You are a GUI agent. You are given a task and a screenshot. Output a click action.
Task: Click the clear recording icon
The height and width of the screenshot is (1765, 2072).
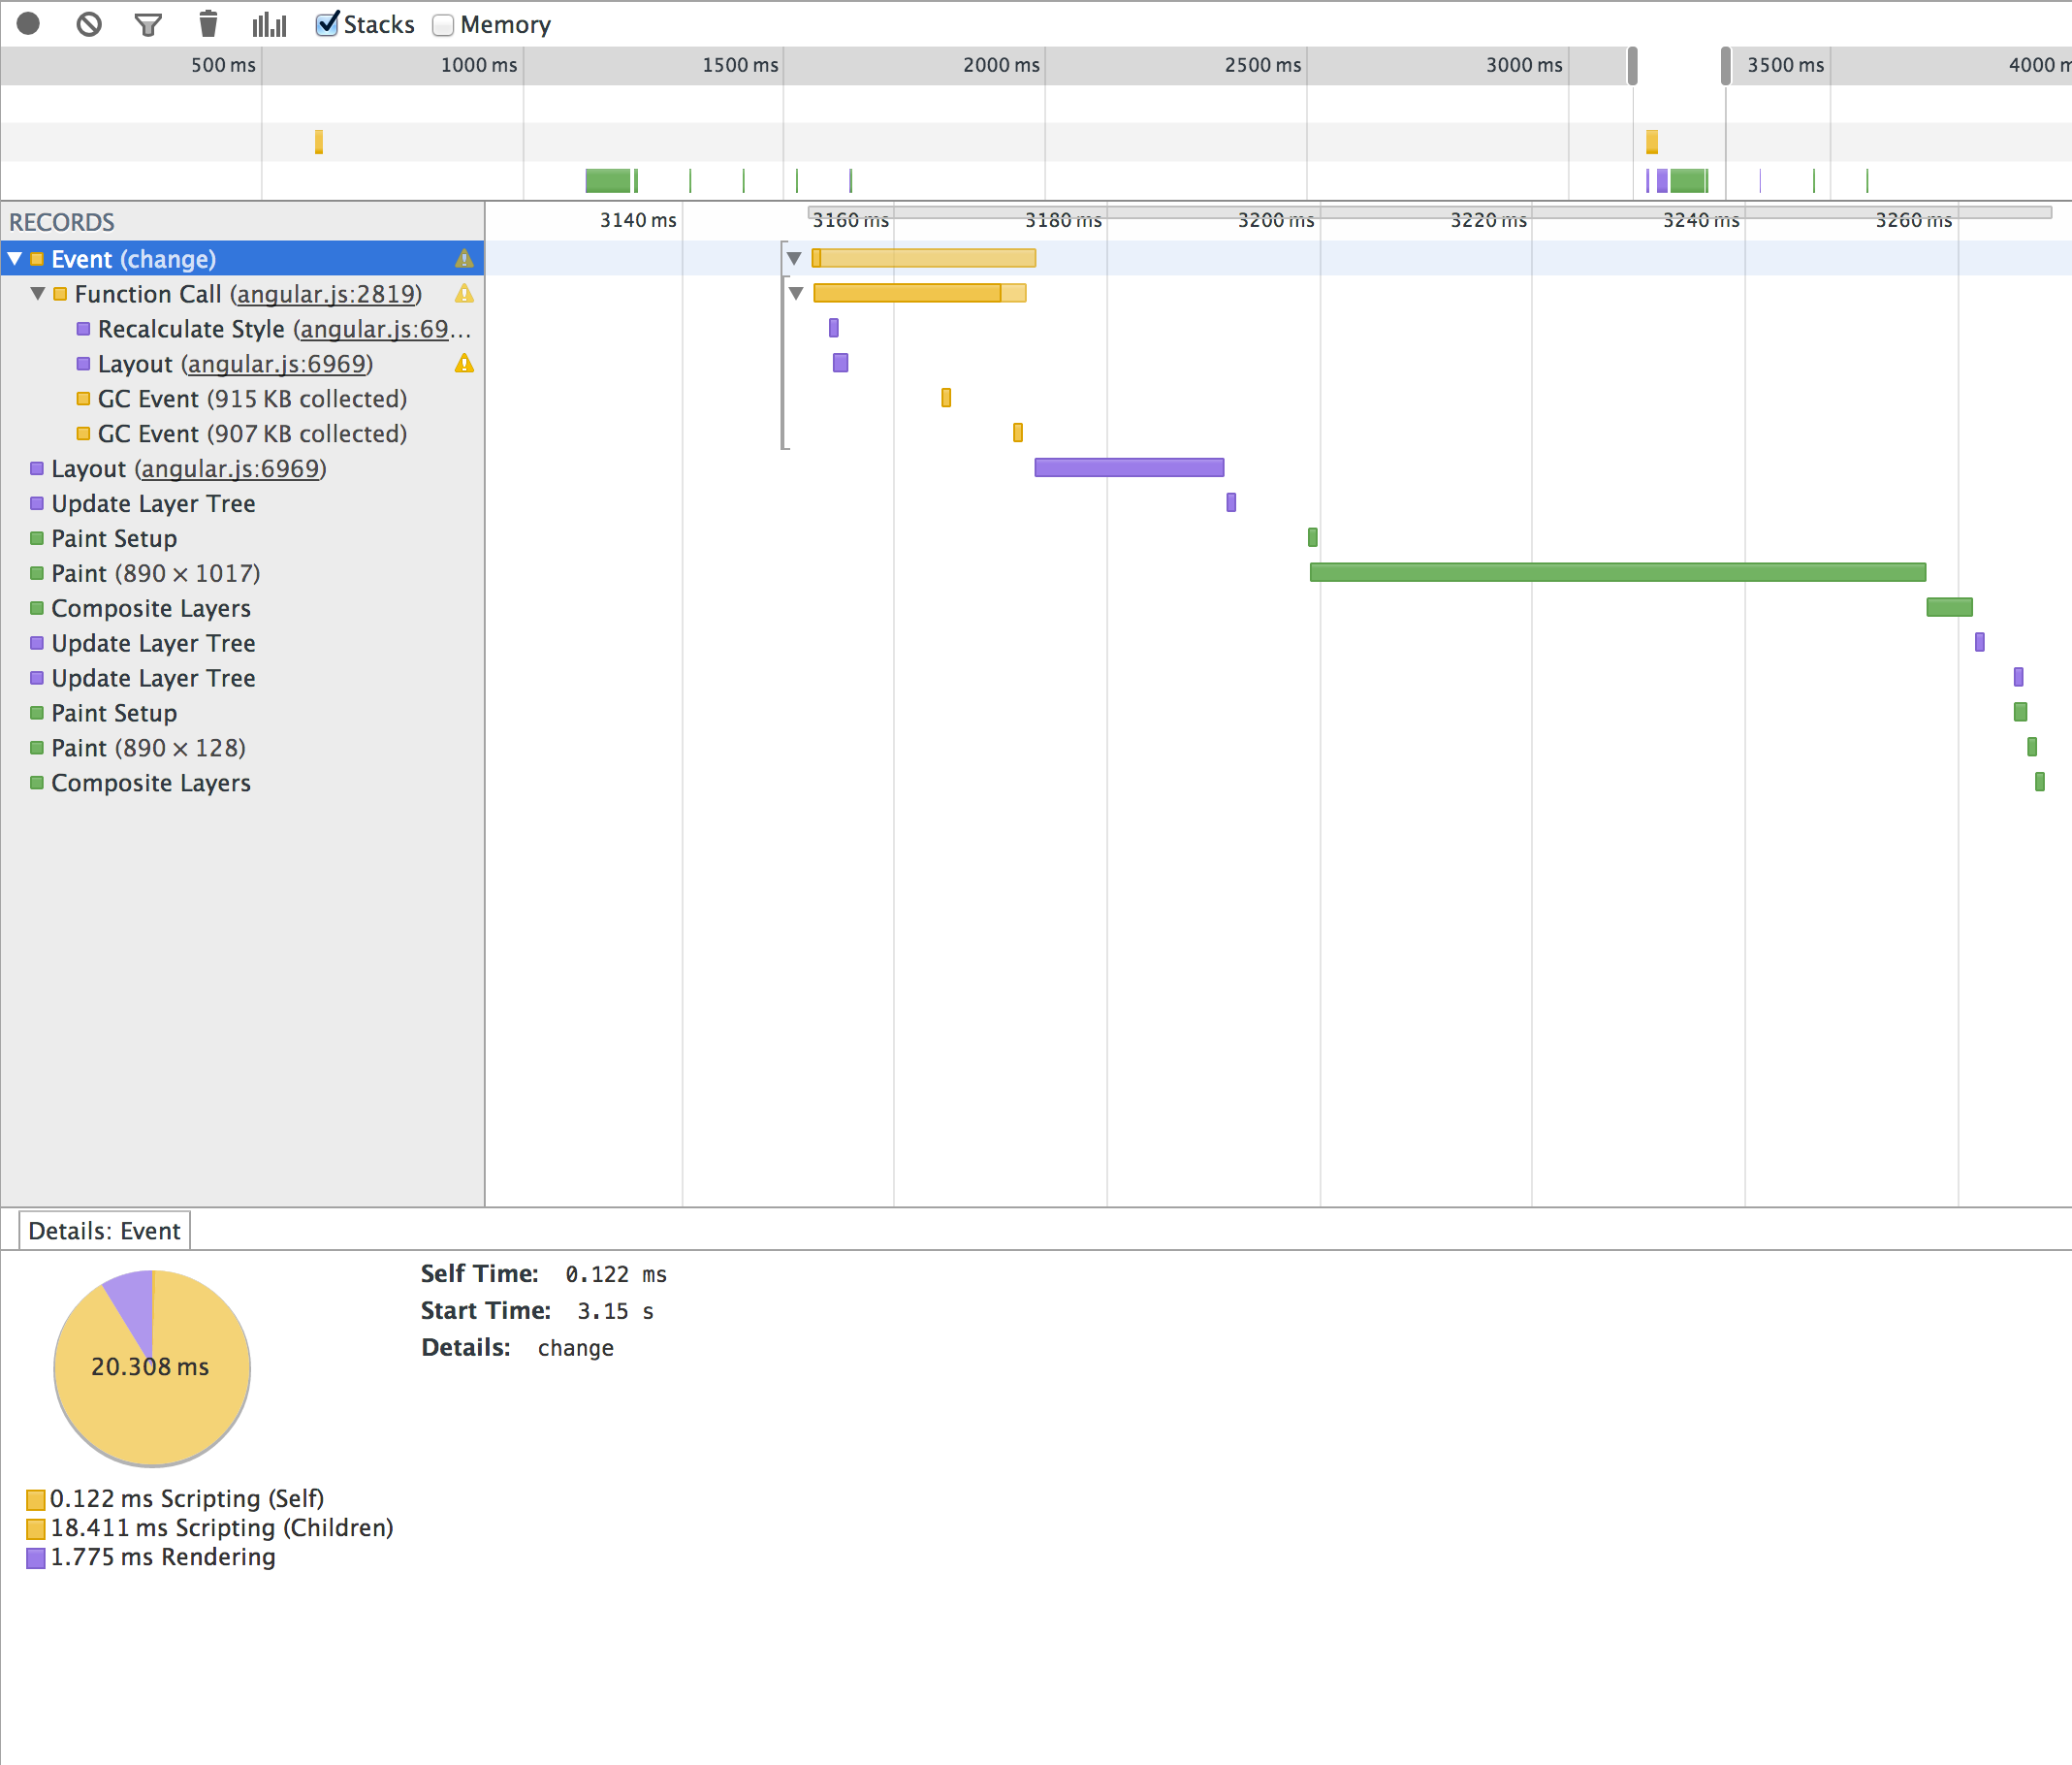click(89, 24)
